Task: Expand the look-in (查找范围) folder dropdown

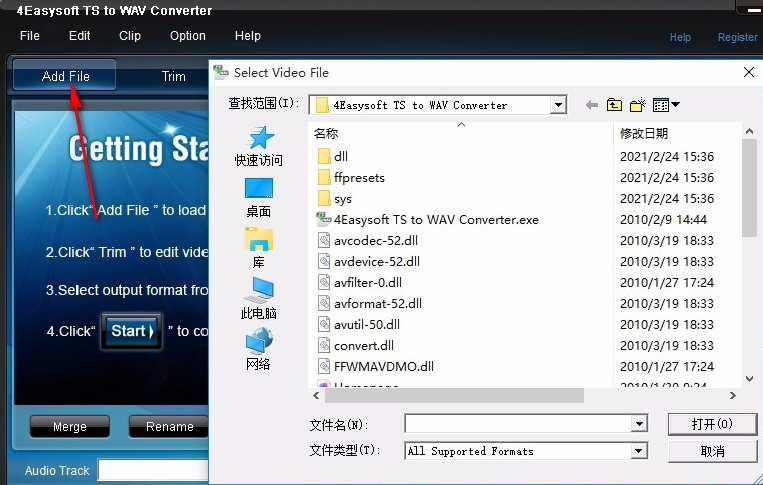Action: (559, 105)
